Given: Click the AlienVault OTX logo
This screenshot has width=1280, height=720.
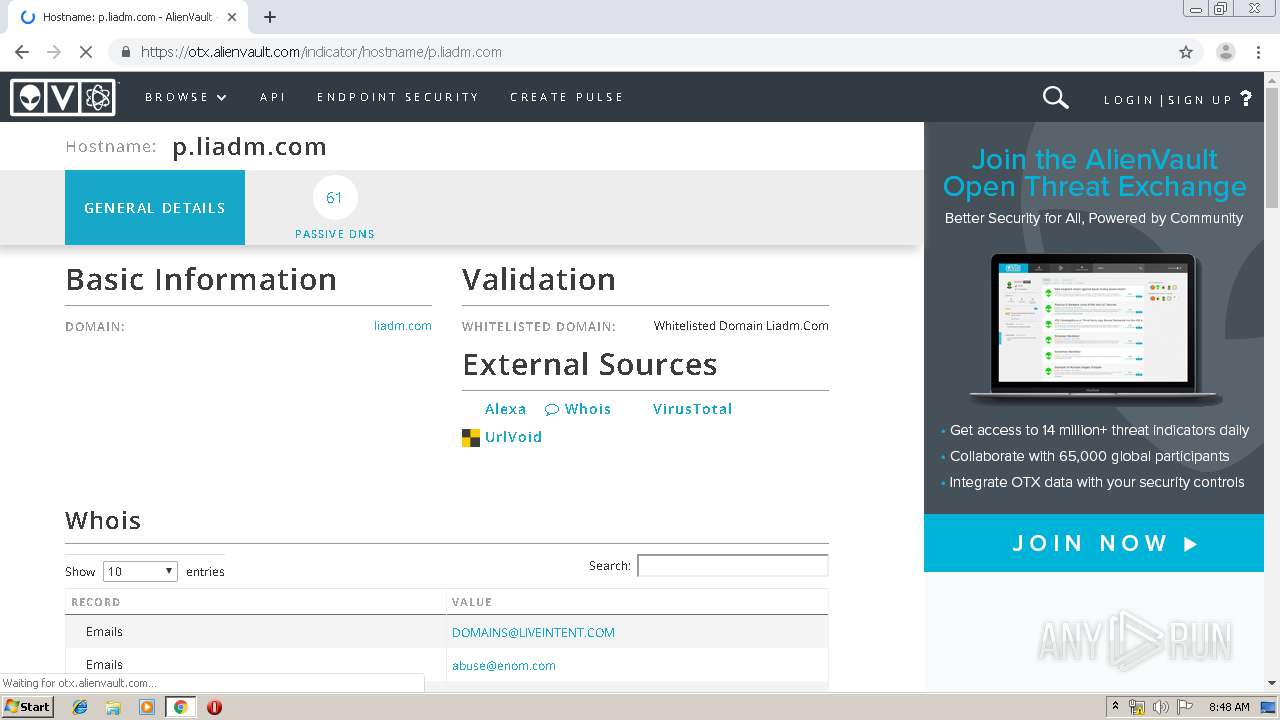Looking at the screenshot, I should click(64, 97).
